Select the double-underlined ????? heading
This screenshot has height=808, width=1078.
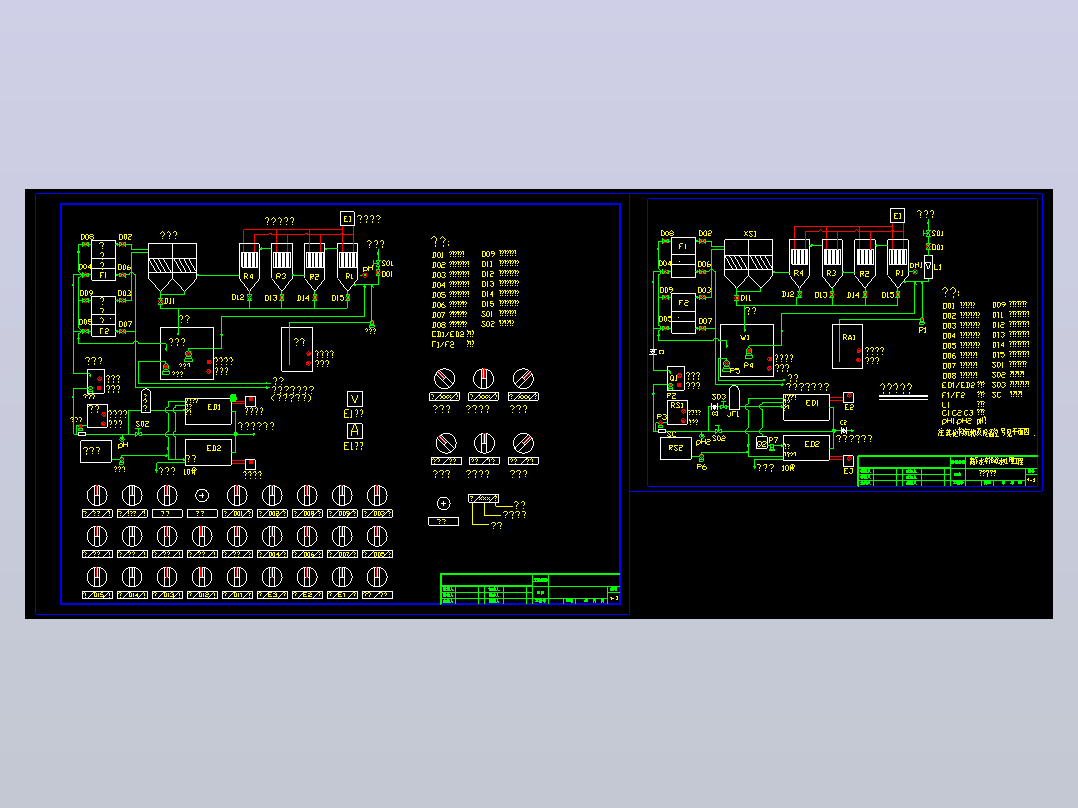point(903,391)
